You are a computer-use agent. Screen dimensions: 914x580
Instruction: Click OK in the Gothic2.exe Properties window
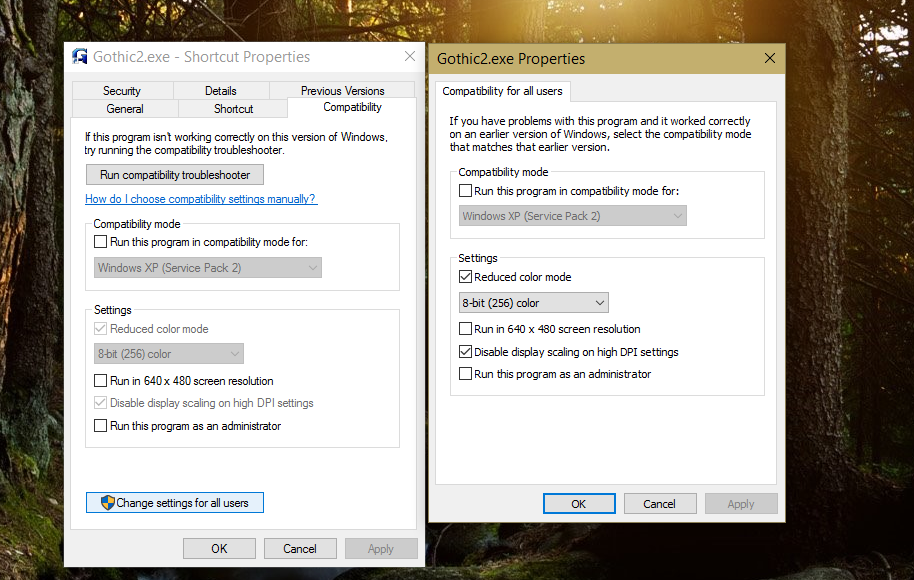click(x=579, y=504)
